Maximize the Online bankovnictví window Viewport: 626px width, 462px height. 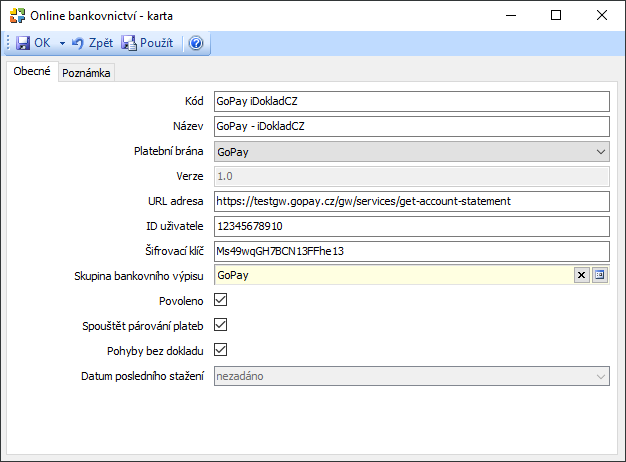click(556, 16)
